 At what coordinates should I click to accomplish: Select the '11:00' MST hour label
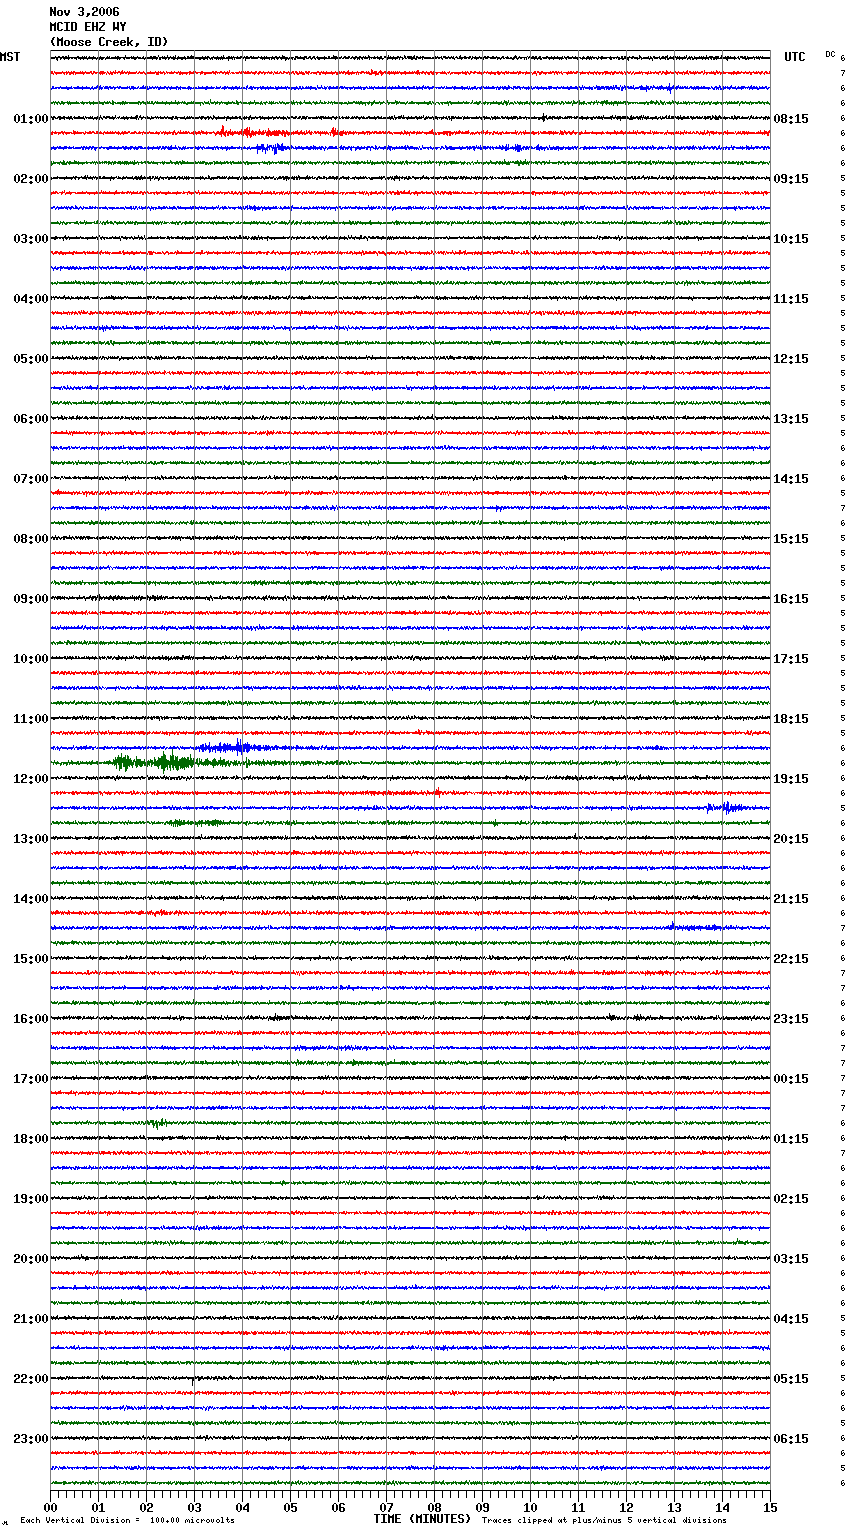[x=31, y=719]
